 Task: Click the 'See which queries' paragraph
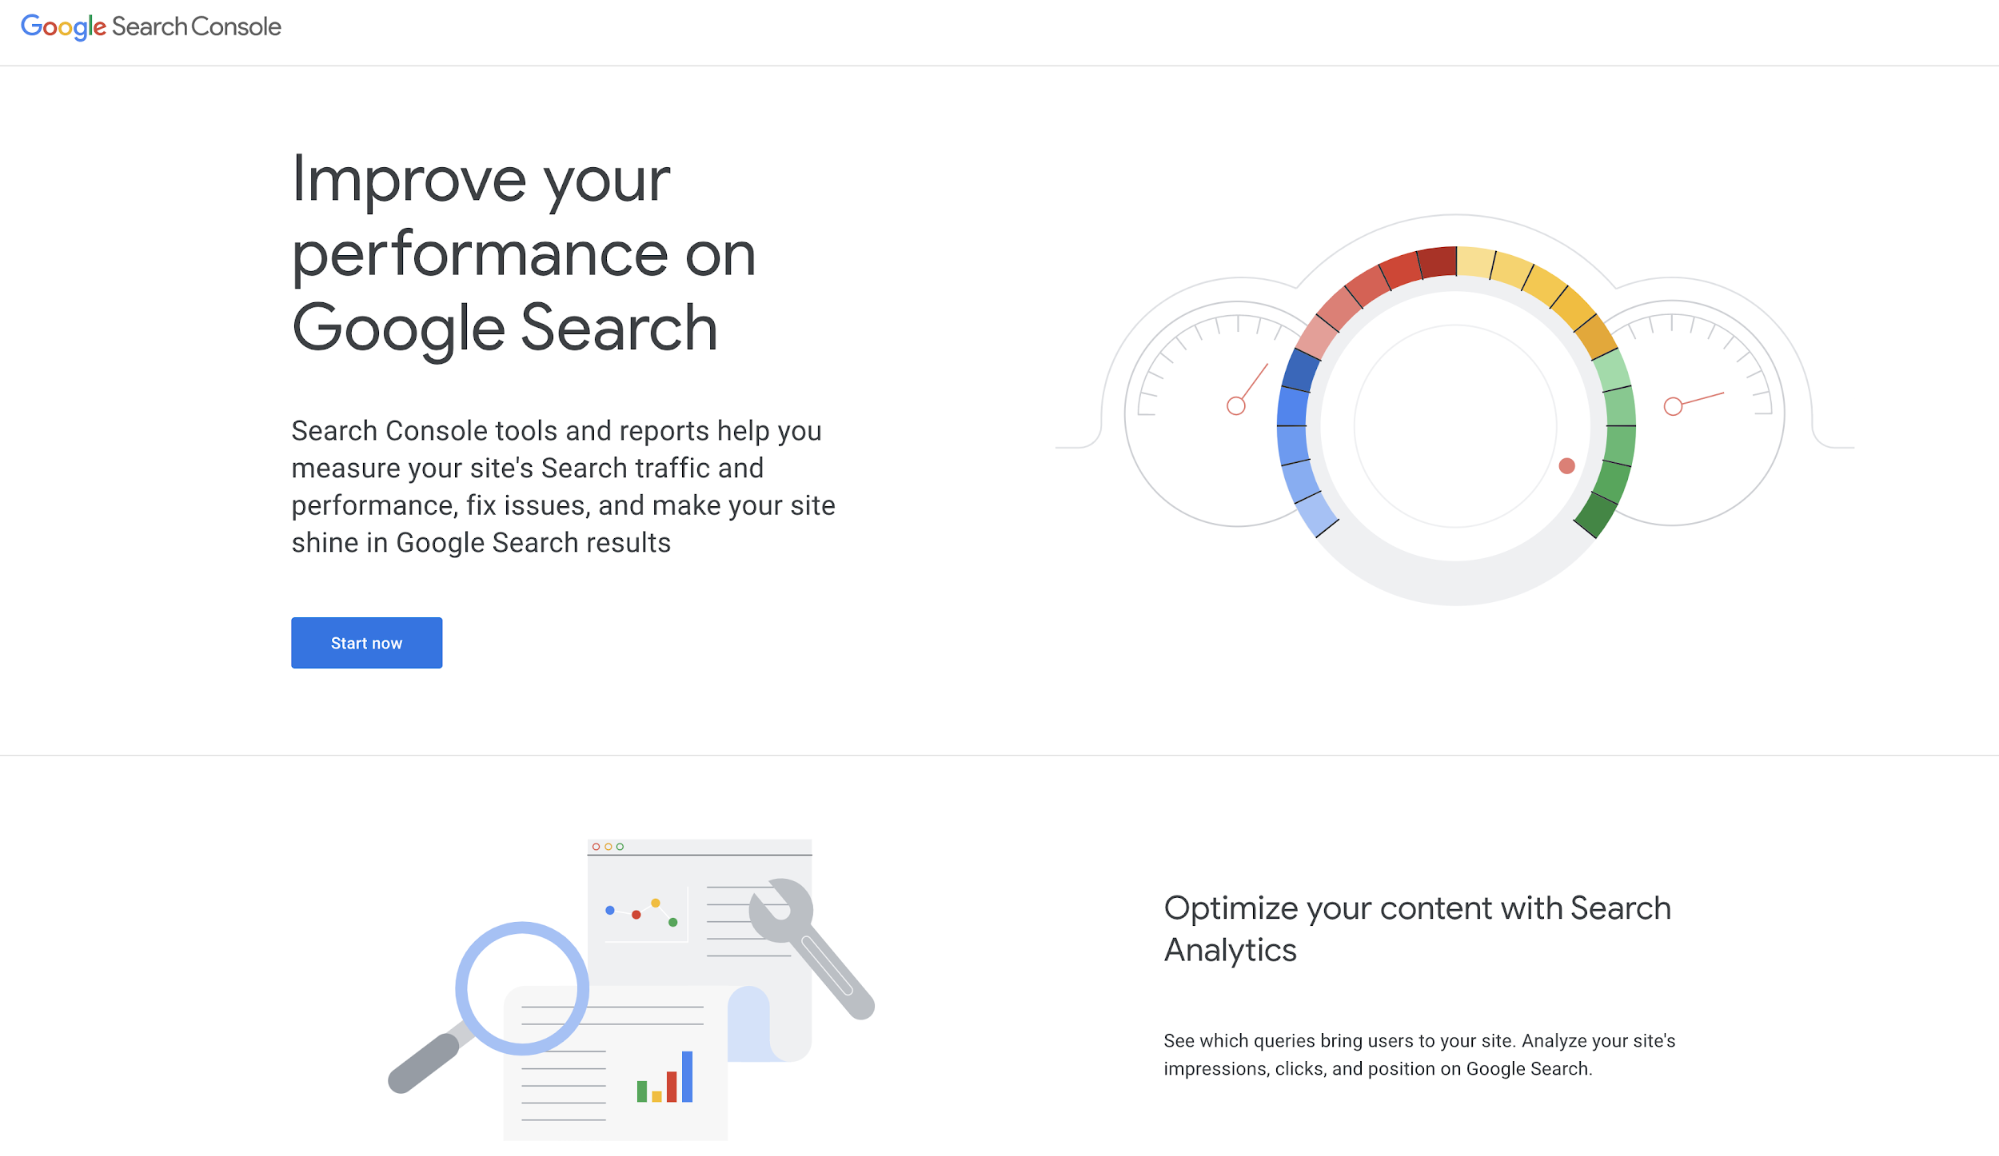point(1419,1055)
